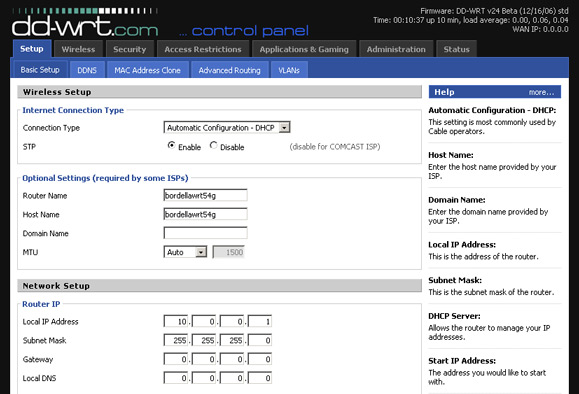Click second octet of Subnet Mask
579x394 pixels.
click(x=204, y=340)
